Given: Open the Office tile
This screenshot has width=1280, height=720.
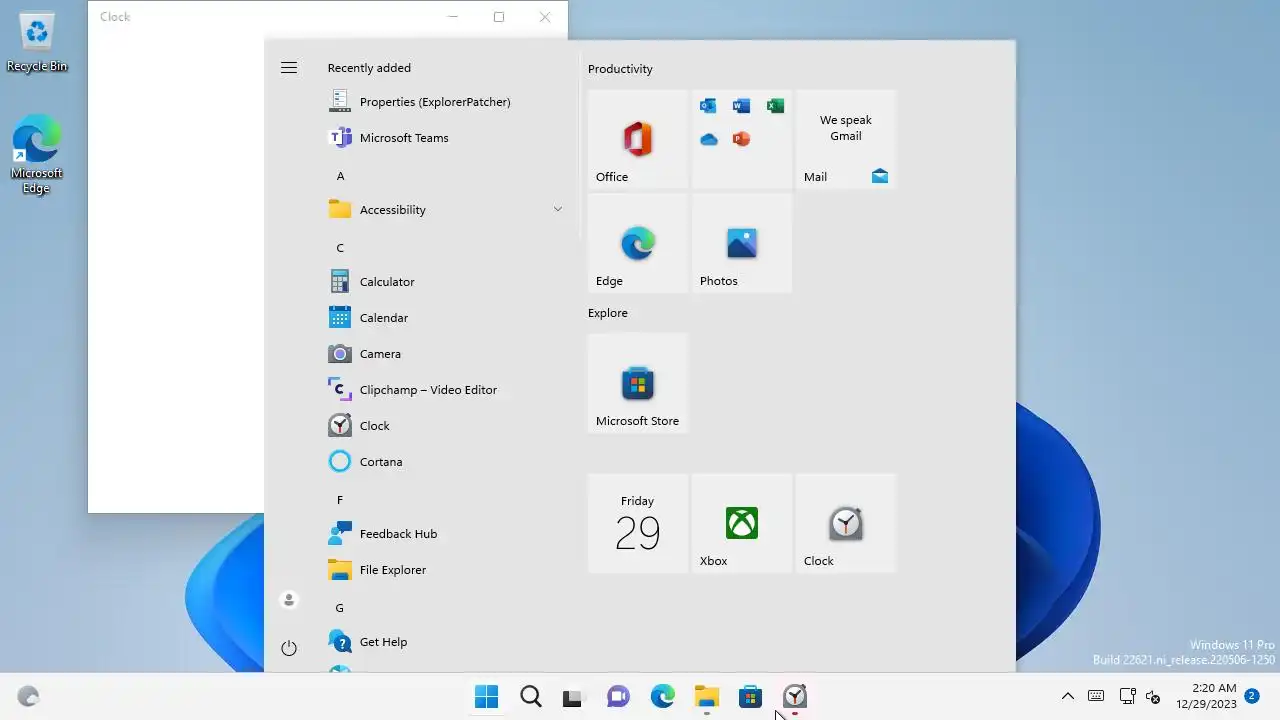Looking at the screenshot, I should coord(638,140).
